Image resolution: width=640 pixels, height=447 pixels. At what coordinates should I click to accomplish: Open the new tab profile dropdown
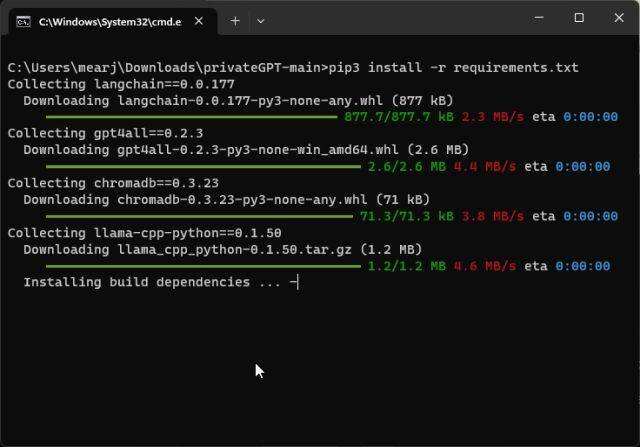[x=261, y=21]
